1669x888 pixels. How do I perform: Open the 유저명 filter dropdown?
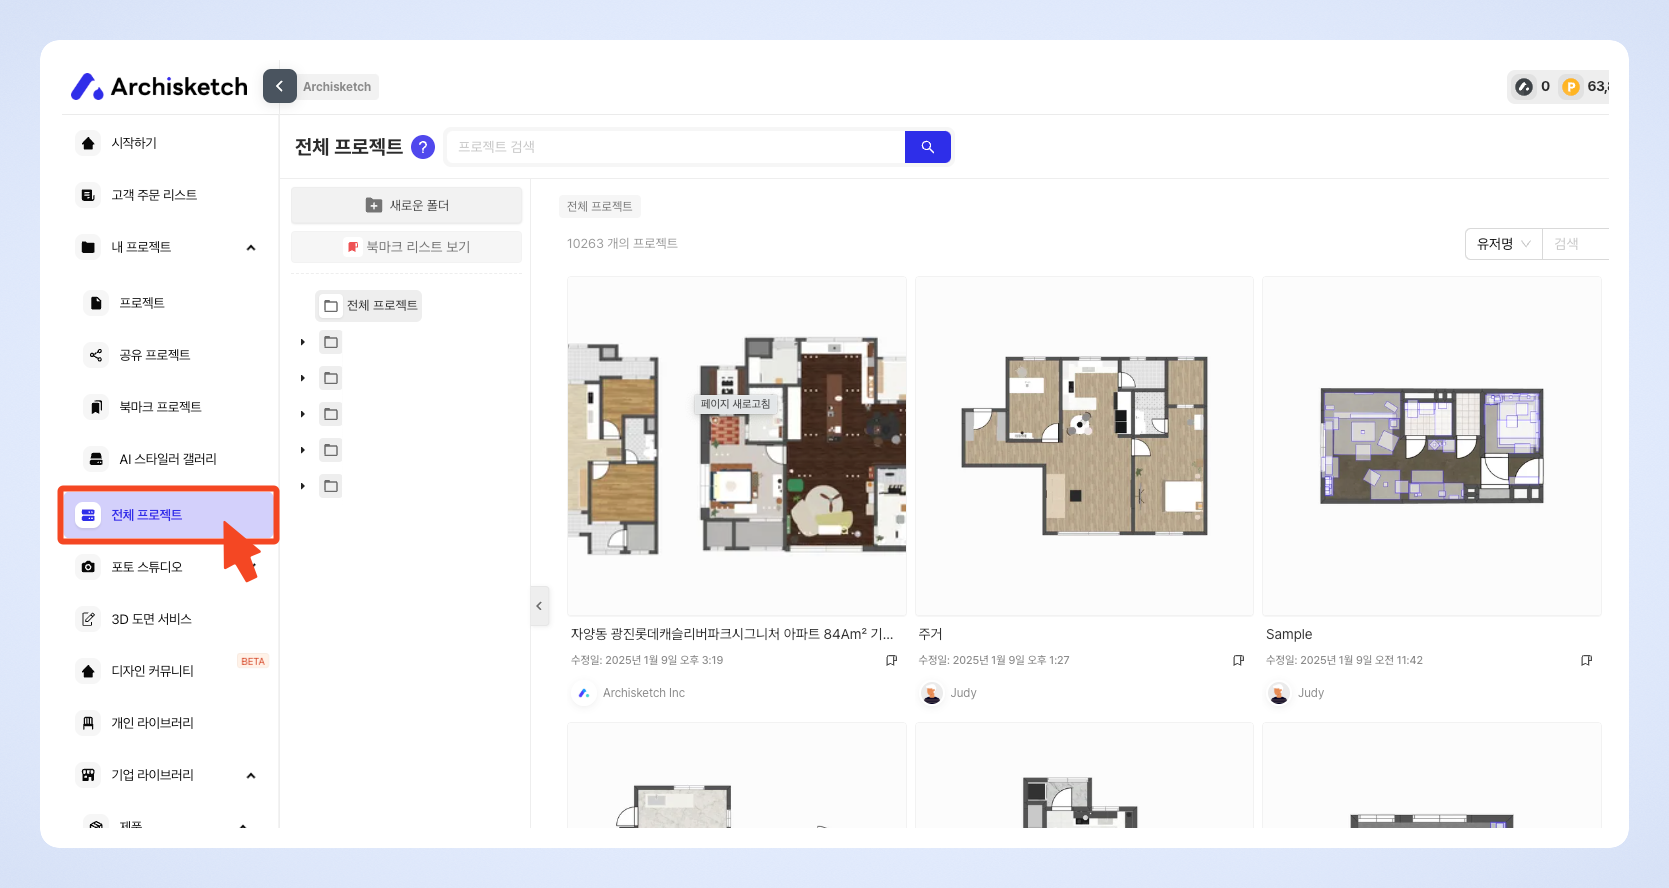tap(1503, 244)
